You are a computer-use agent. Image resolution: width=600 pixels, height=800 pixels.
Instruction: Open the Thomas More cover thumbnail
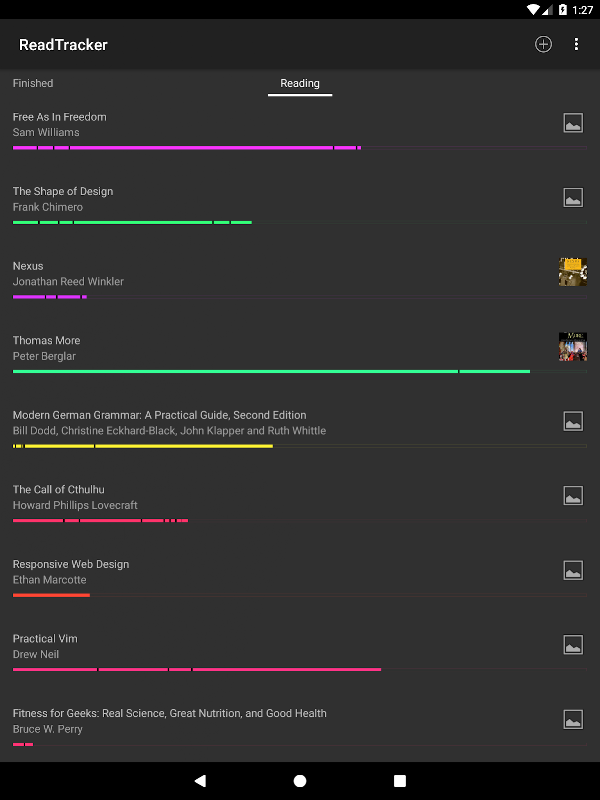(573, 347)
